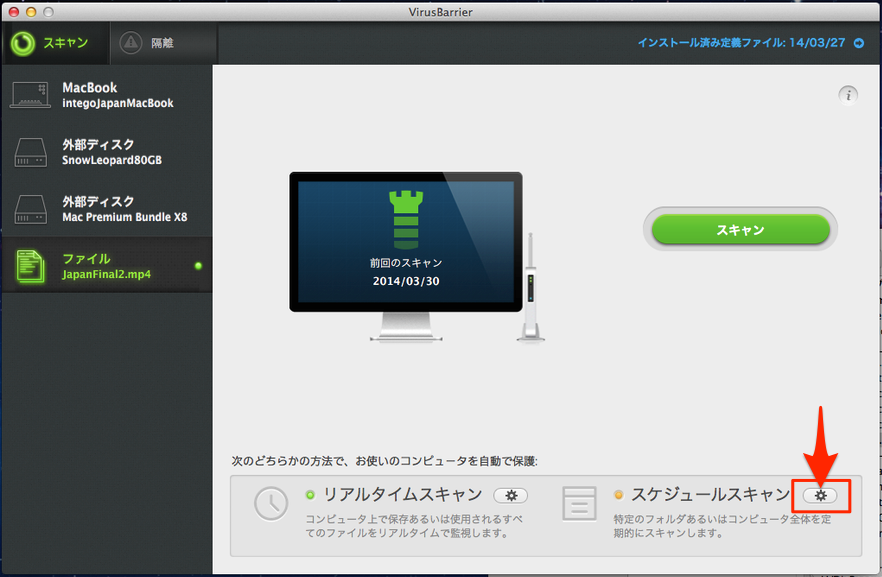Screen dimensions: 882x577
Task: Open リアルタイムスキャン gear settings
Action: 511,495
